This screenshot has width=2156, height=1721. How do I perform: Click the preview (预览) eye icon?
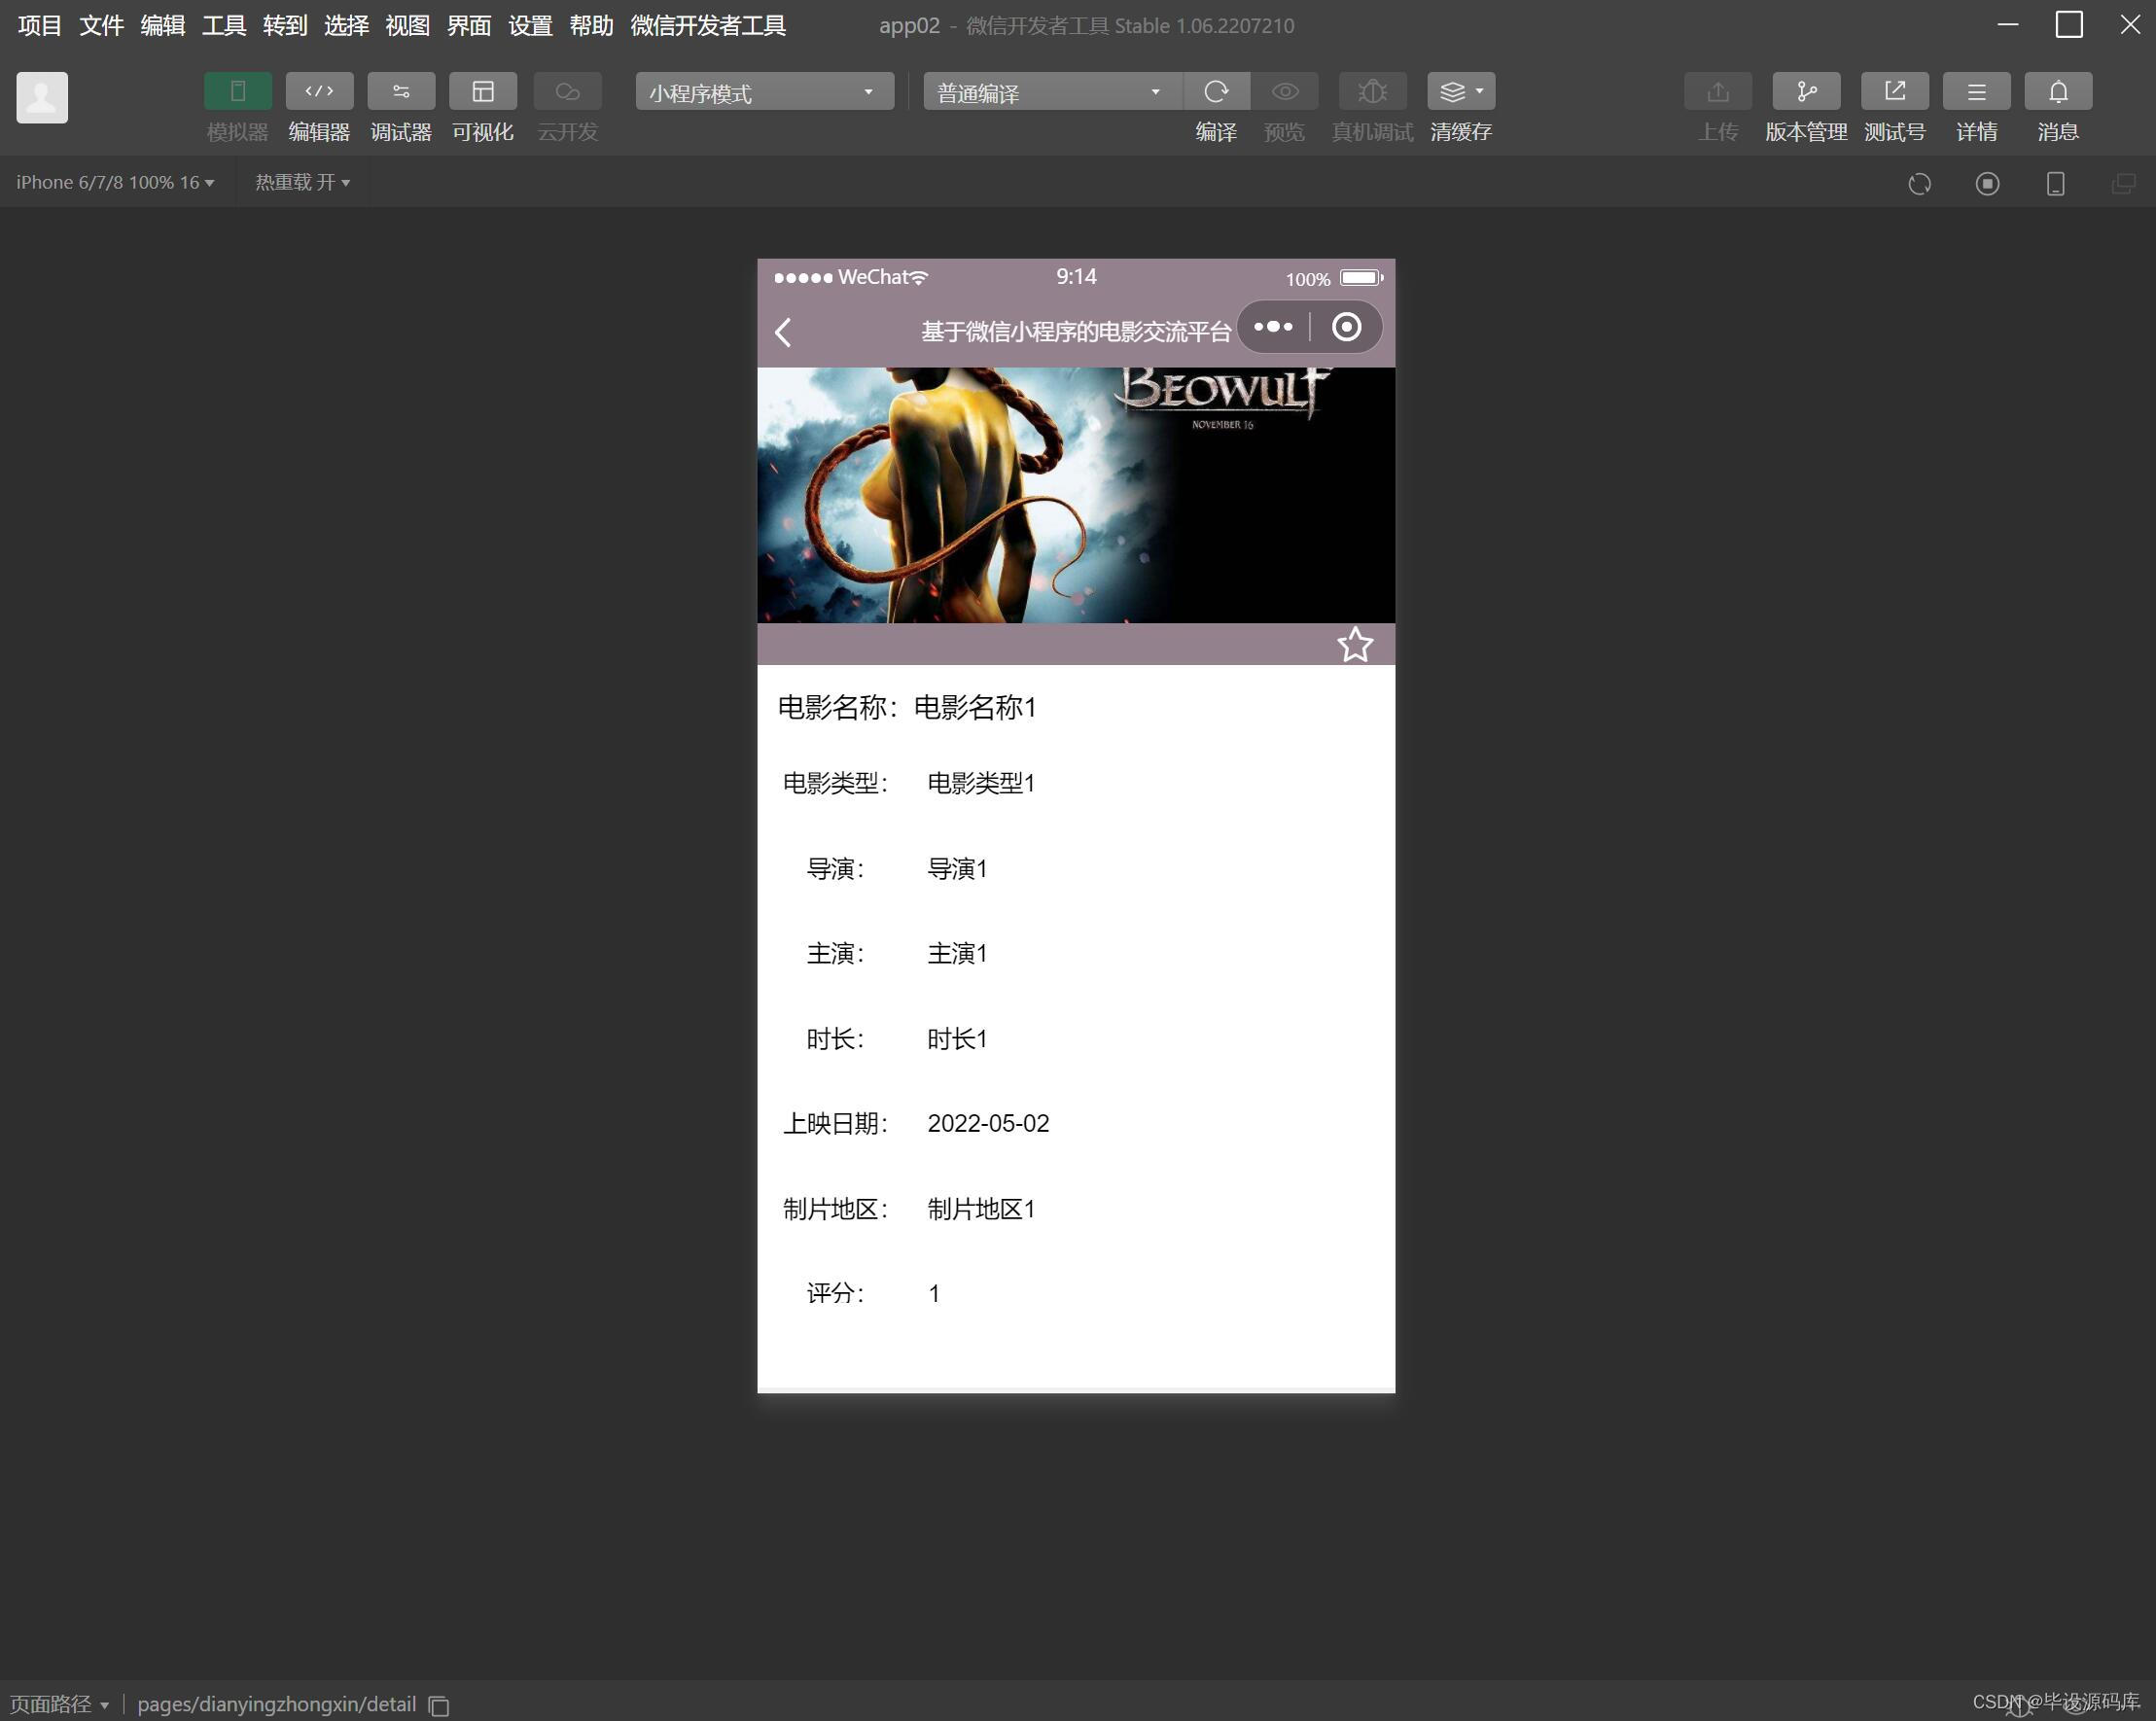1285,92
